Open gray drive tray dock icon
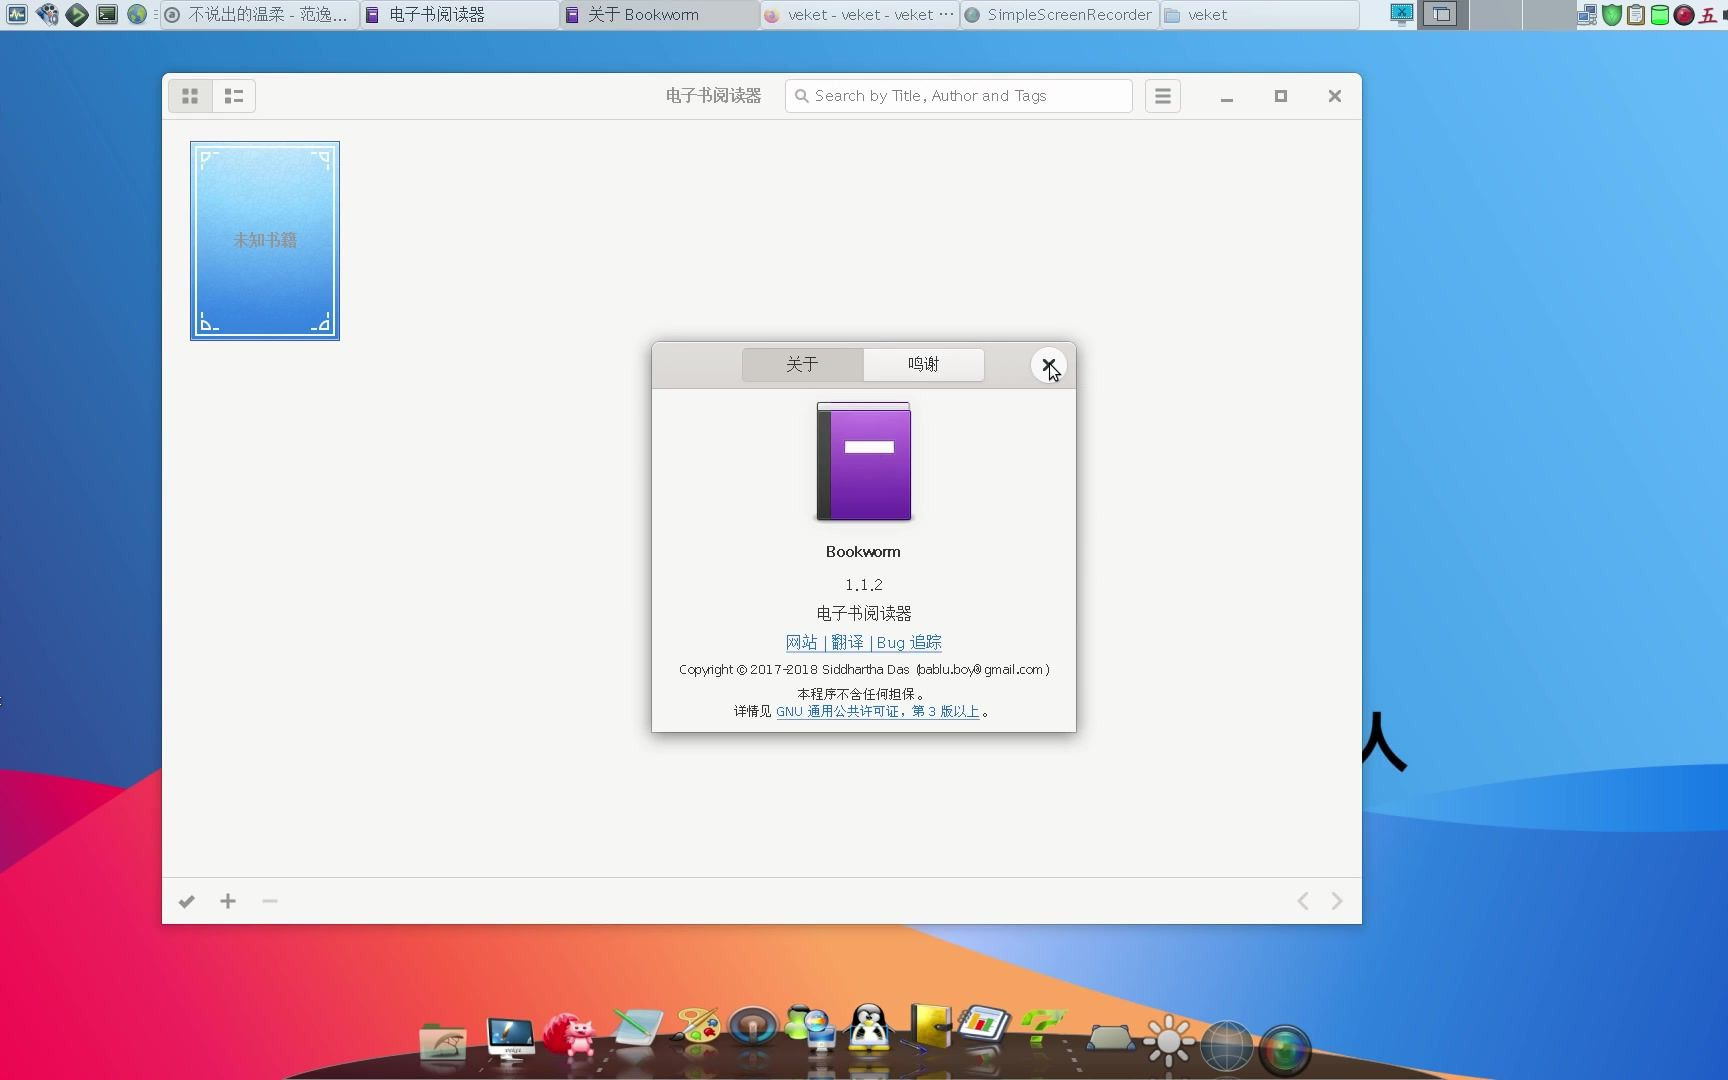Screen dimensions: 1728x1080 tap(1110, 1040)
